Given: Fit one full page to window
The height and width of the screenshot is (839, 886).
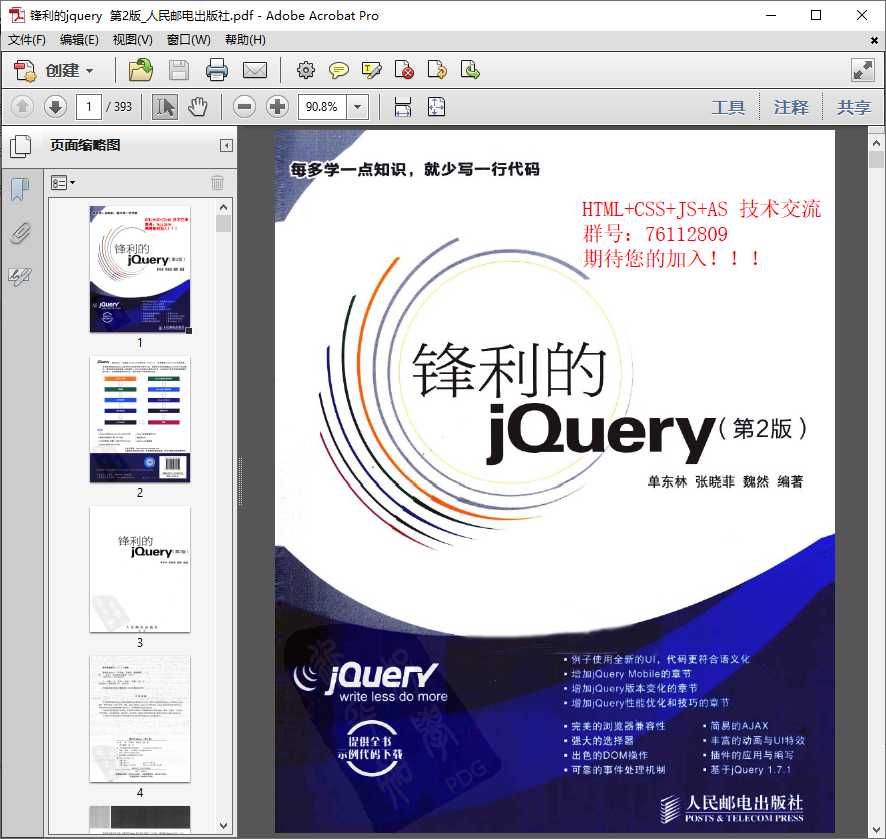Looking at the screenshot, I should click(436, 107).
